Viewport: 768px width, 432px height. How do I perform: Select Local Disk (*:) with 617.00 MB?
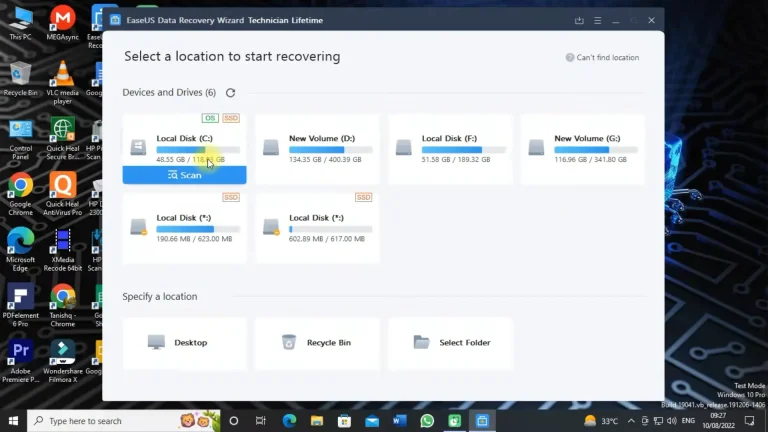pos(317,228)
